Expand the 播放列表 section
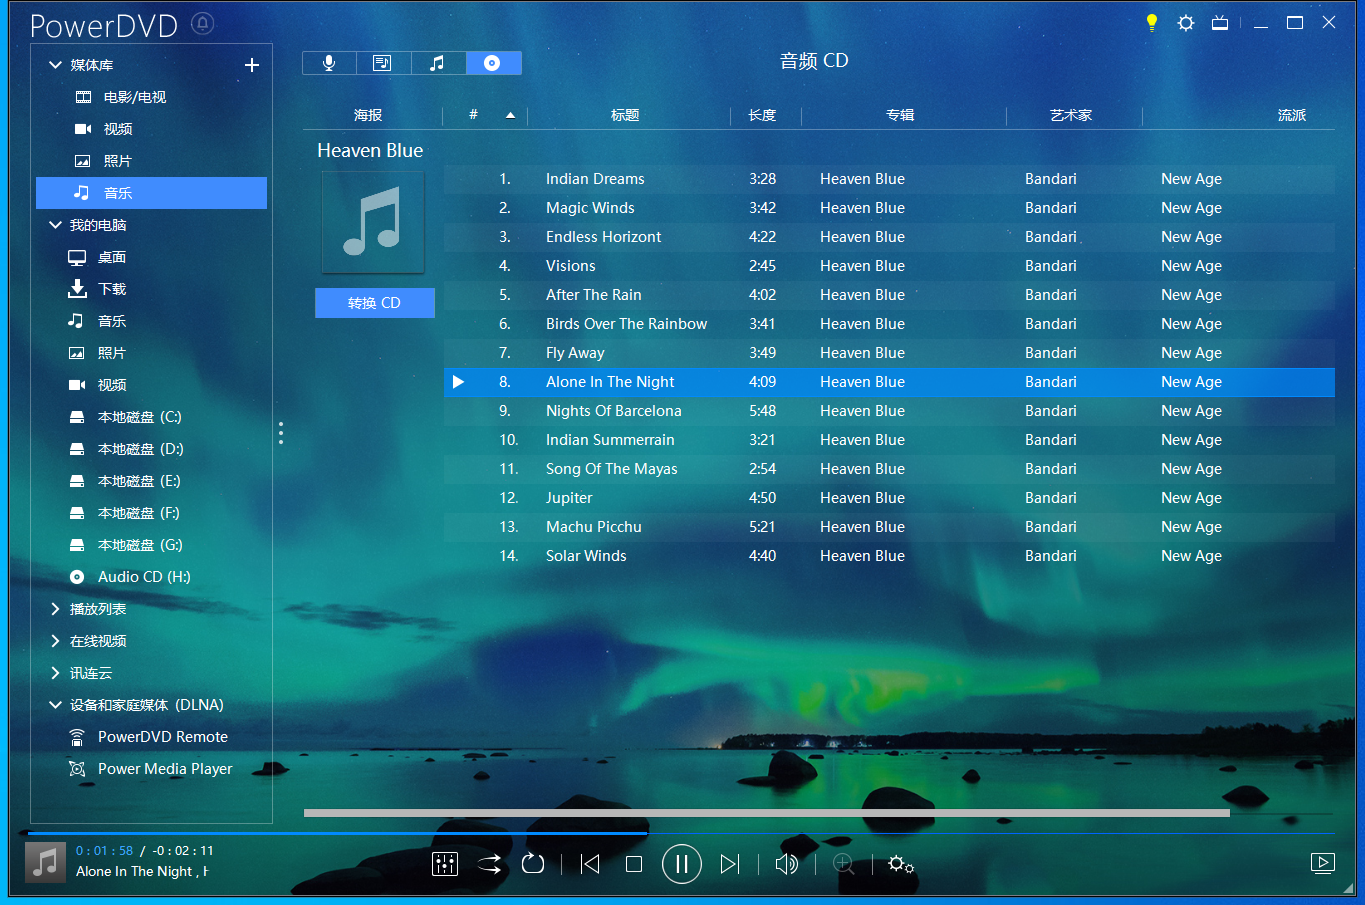The image size is (1365, 905). pos(55,609)
